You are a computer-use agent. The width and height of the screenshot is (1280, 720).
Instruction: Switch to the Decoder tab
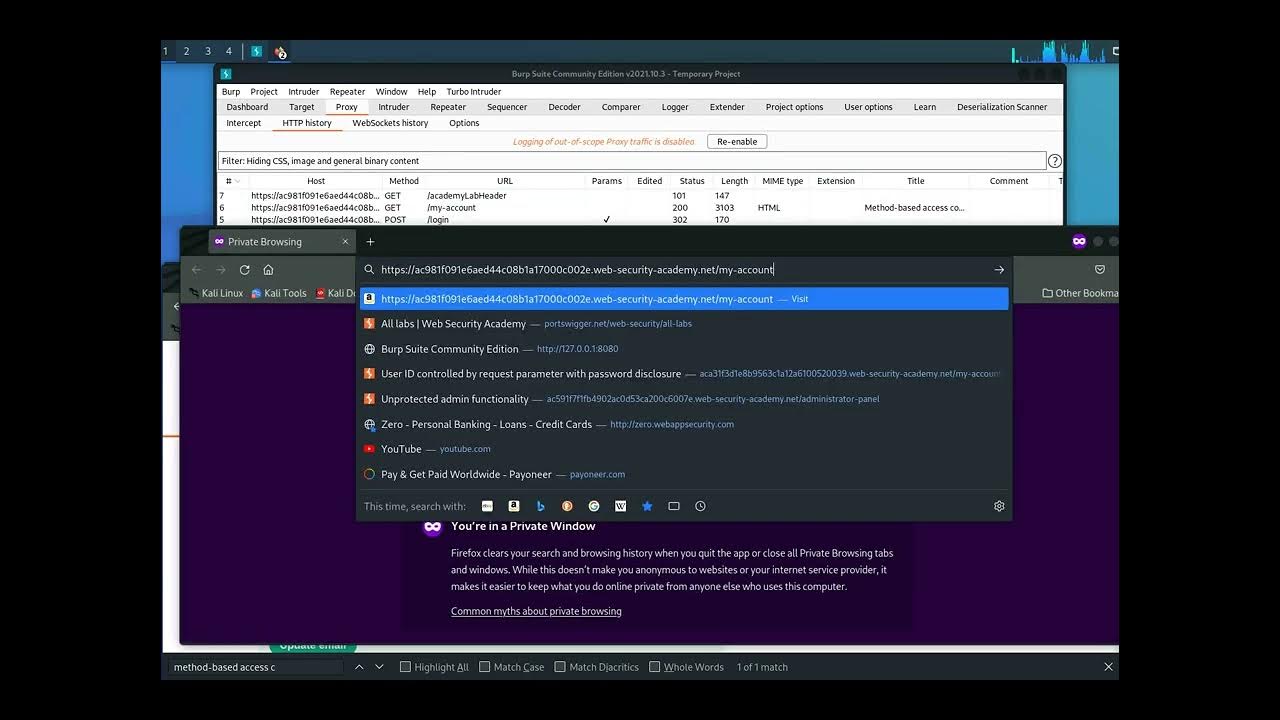click(x=564, y=107)
